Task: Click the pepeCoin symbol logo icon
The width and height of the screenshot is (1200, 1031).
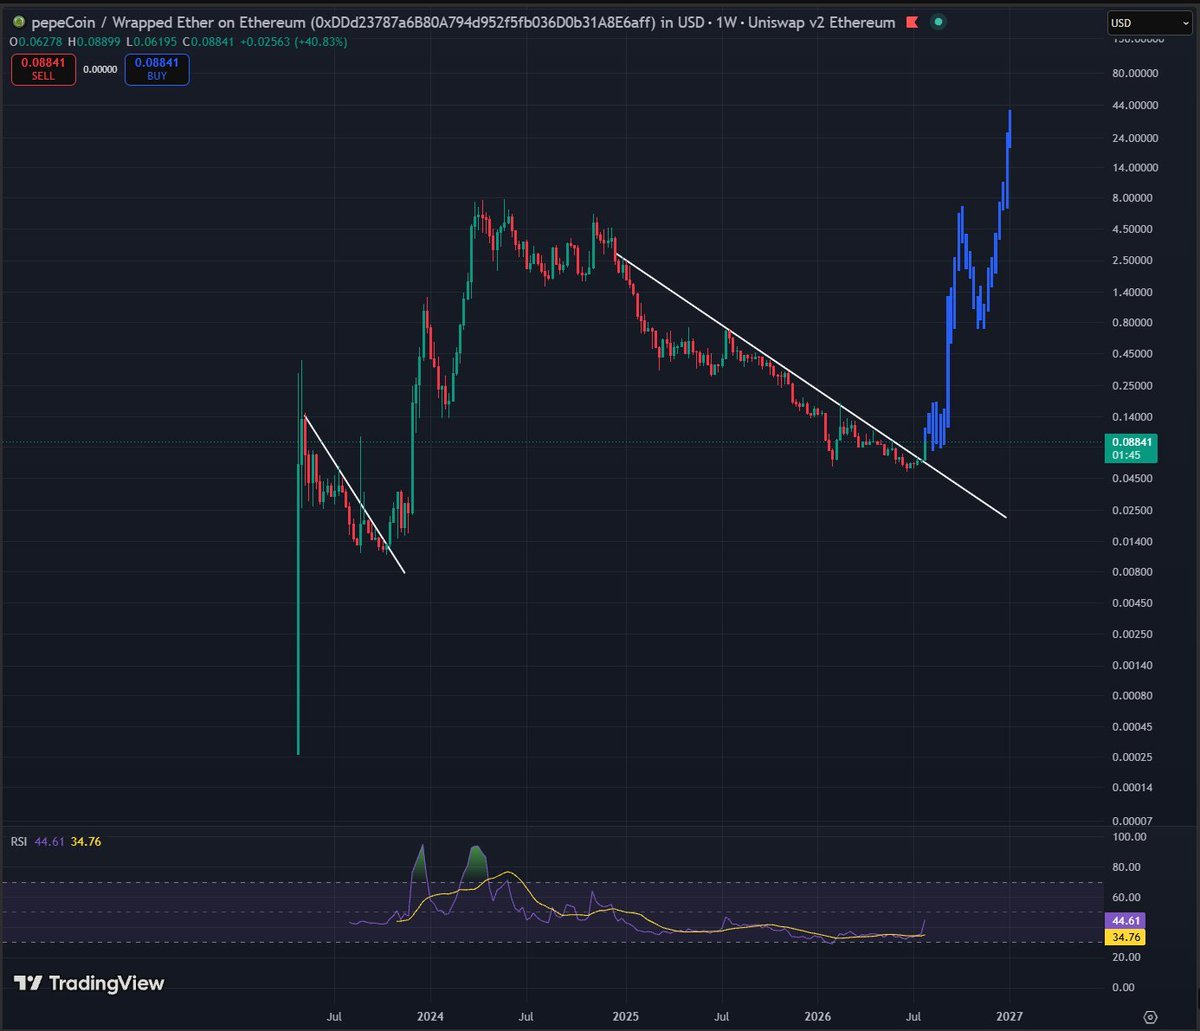Action: pos(18,23)
